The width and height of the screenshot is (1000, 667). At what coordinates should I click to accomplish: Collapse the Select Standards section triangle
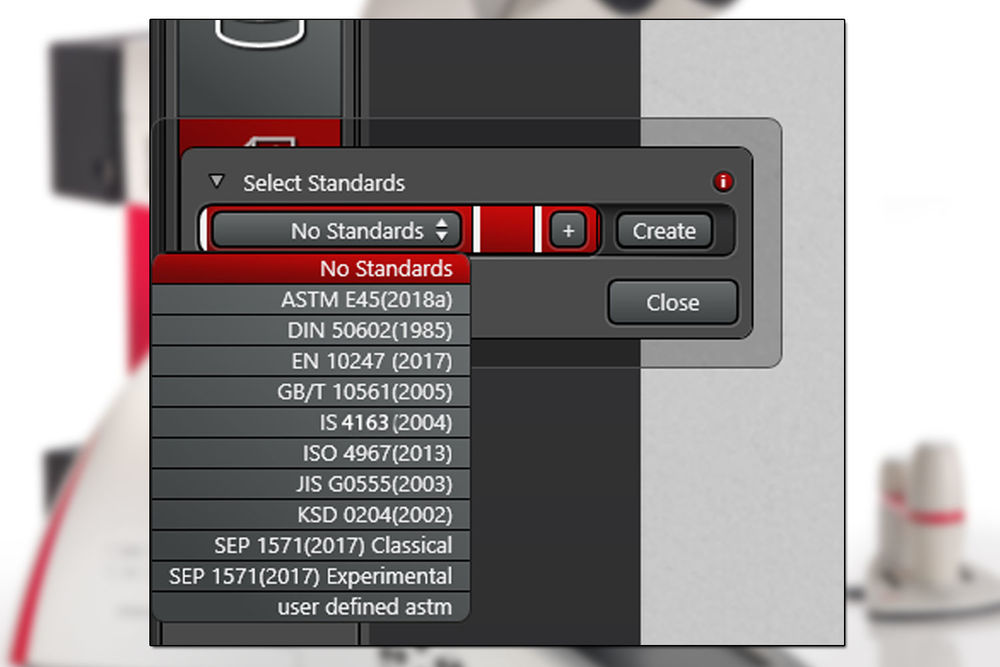click(x=217, y=182)
